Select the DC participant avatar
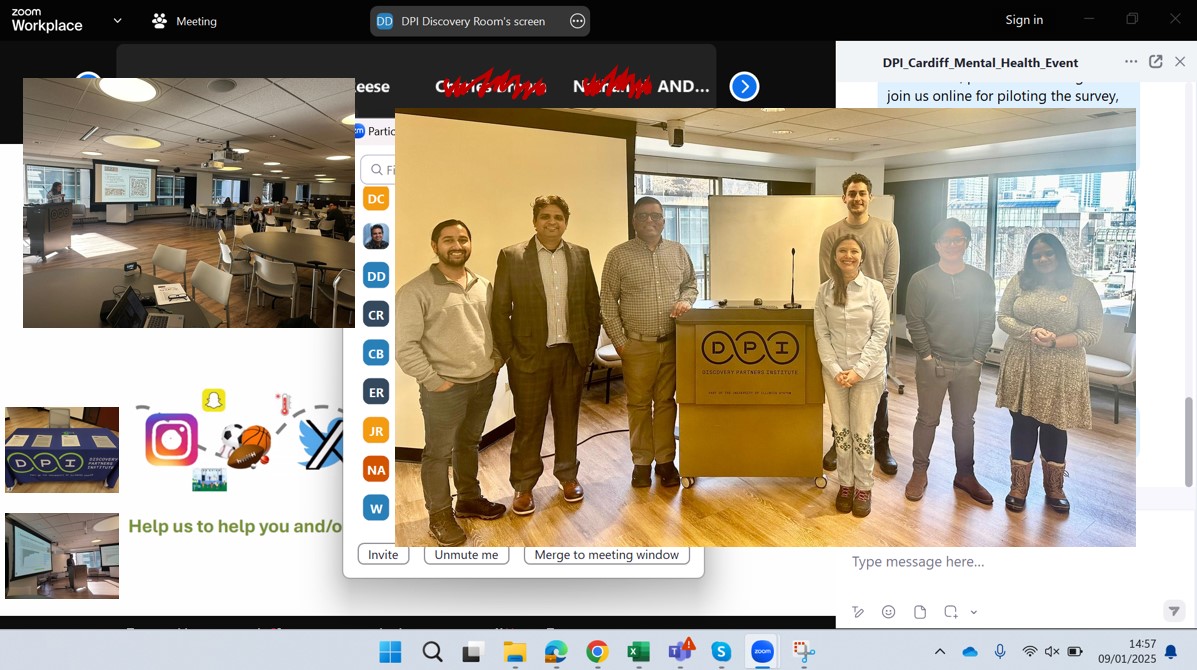Viewport: 1197px width, 670px height. click(x=376, y=198)
